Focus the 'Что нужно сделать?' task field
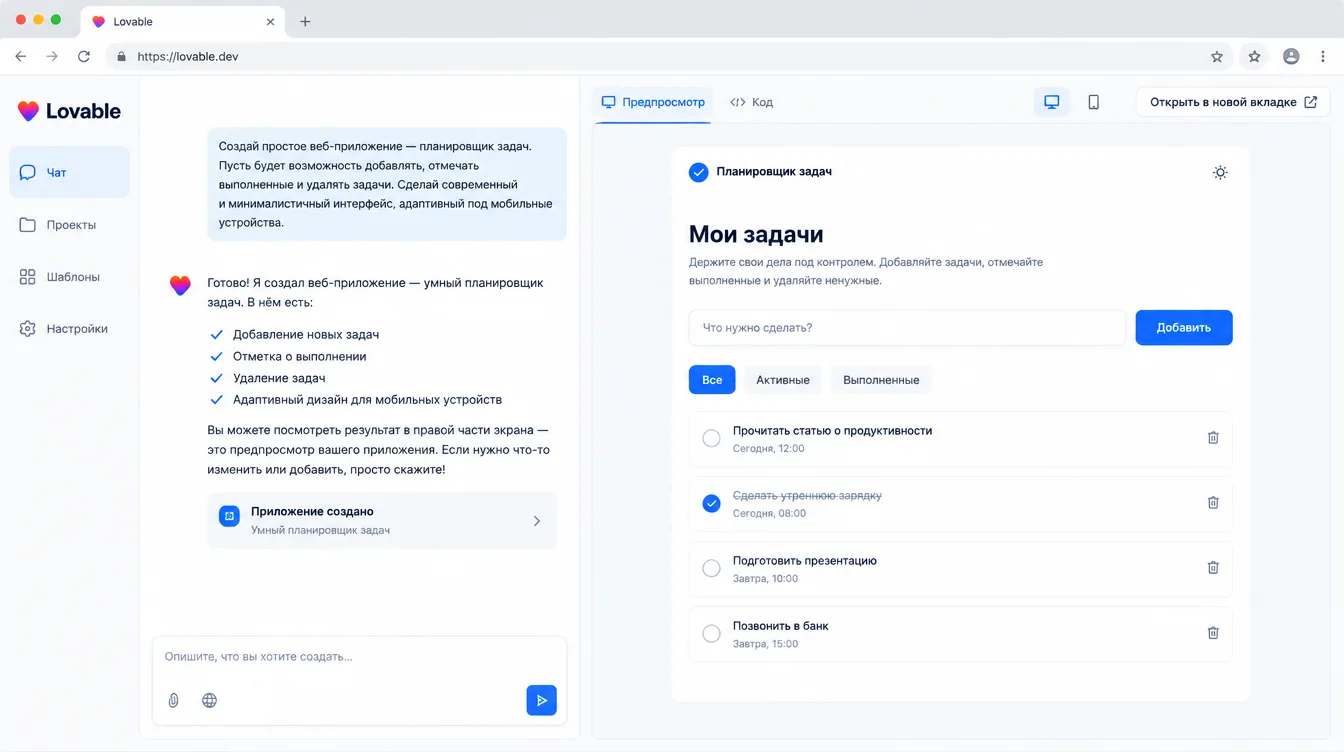Screen dimensions: 1344x752 pyautogui.click(x=907, y=328)
